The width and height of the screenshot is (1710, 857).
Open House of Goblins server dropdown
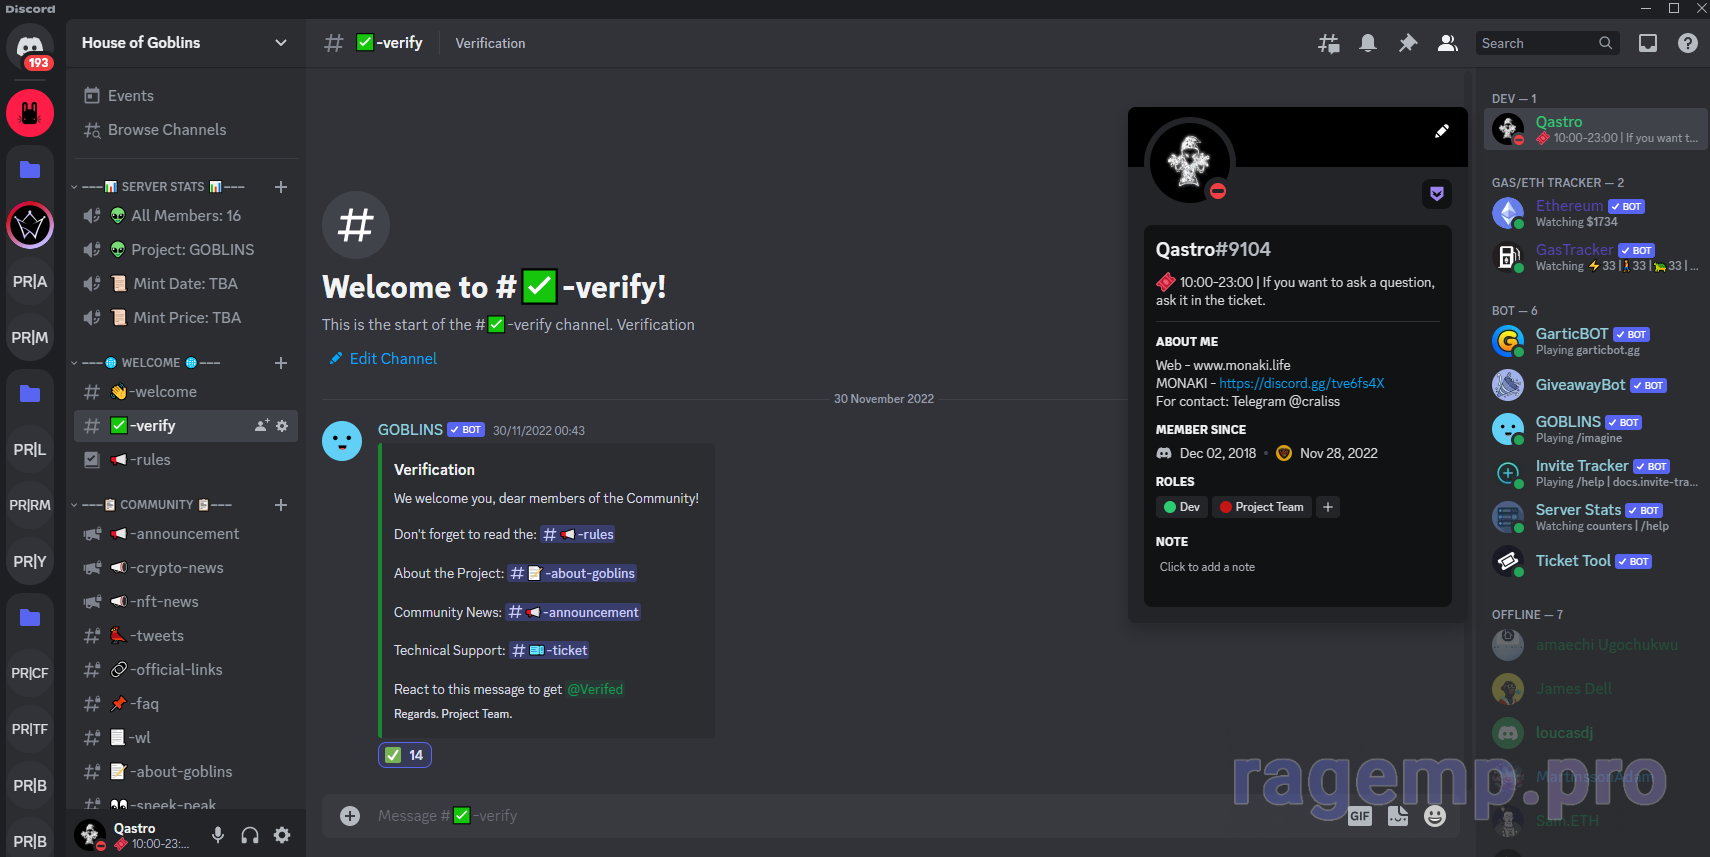[x=186, y=43]
